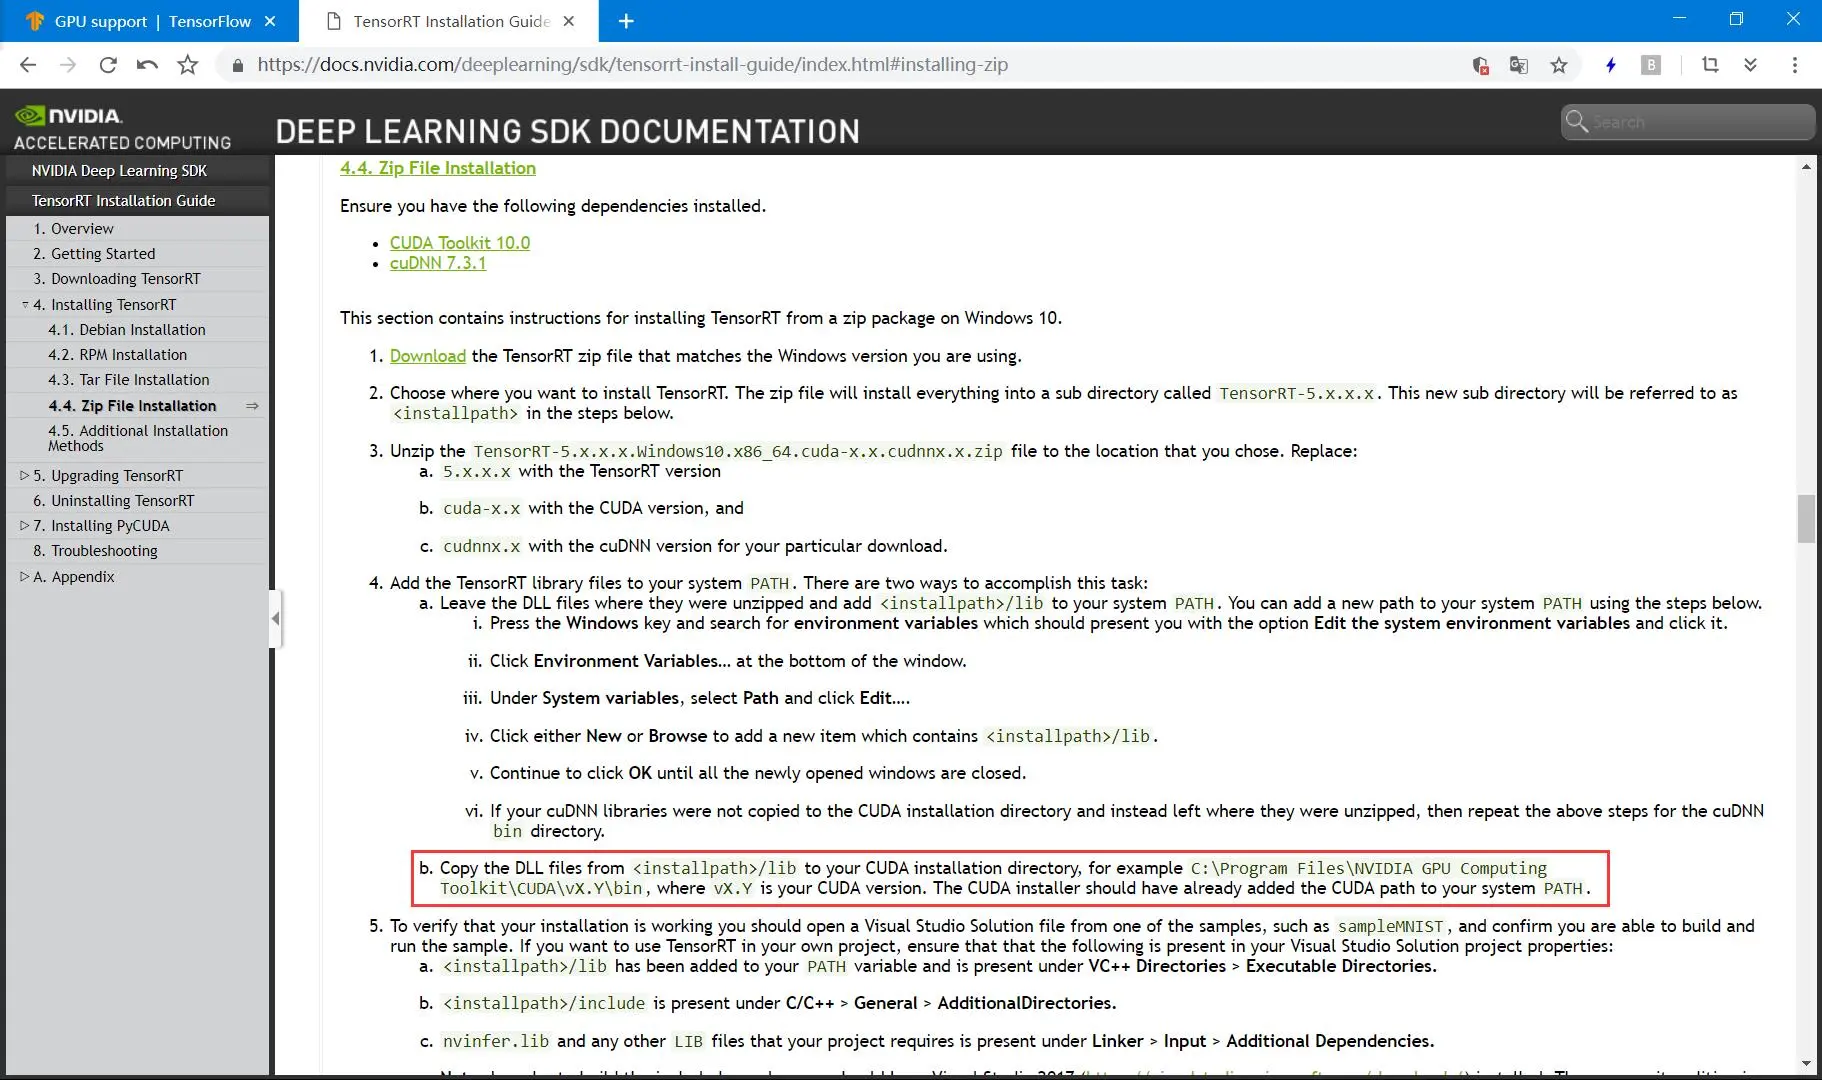
Task: Go forward in browser history
Action: coord(68,65)
